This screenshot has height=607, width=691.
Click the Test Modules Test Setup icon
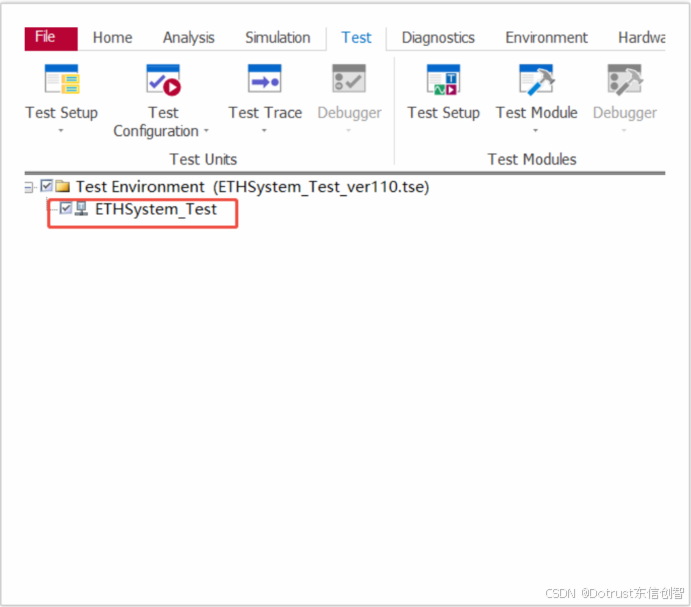pyautogui.click(x=443, y=79)
